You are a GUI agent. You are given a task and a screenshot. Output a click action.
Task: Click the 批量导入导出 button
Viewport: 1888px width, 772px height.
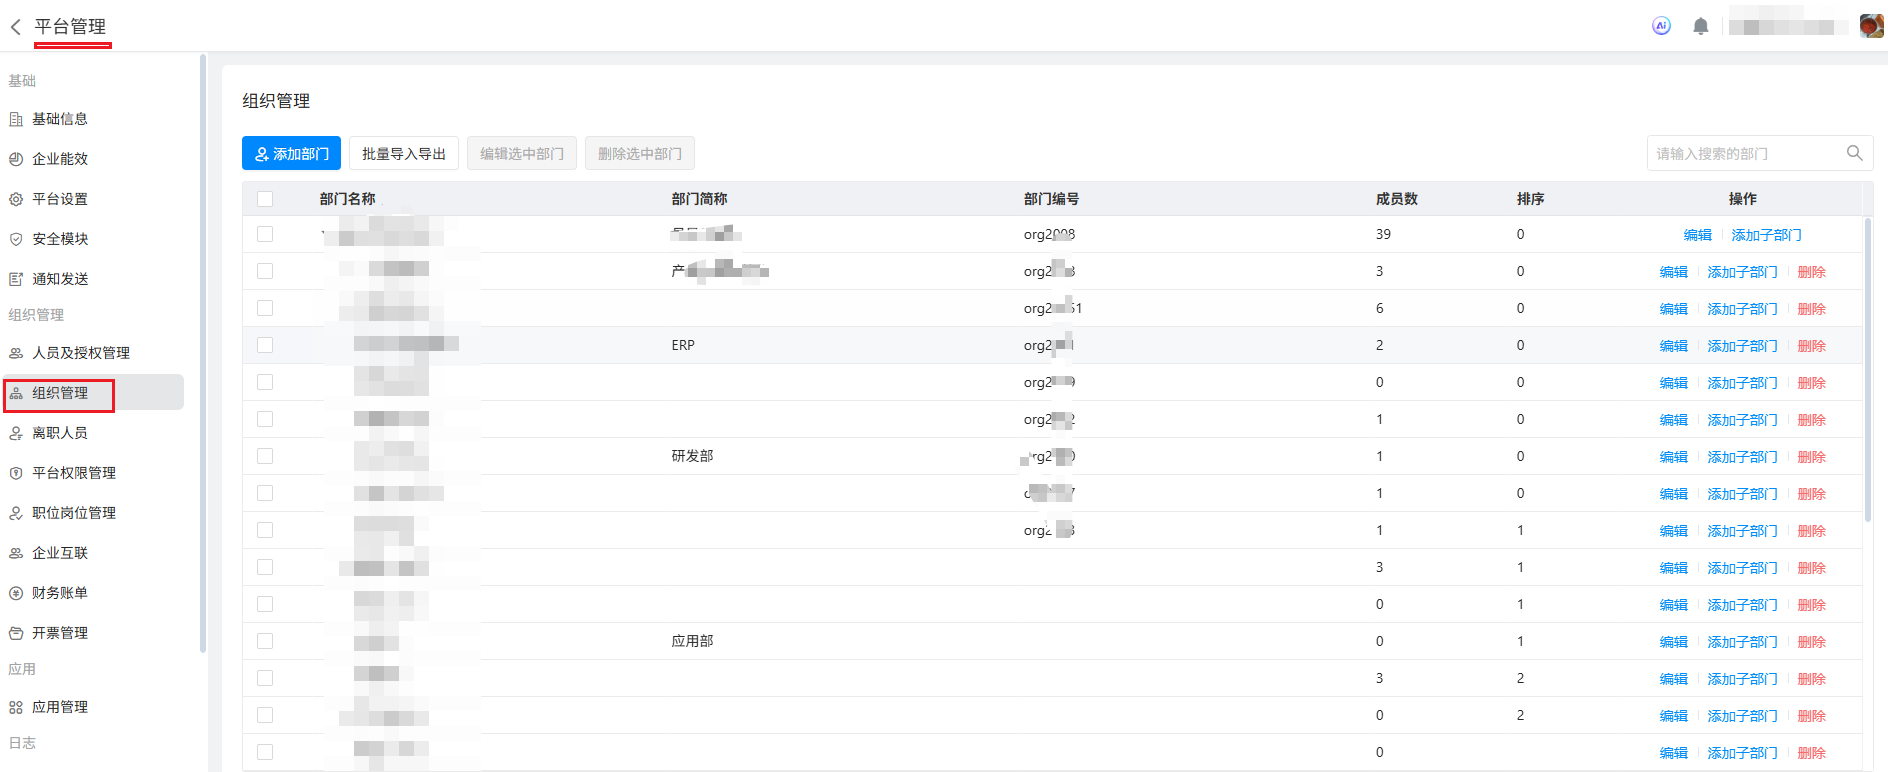click(403, 153)
